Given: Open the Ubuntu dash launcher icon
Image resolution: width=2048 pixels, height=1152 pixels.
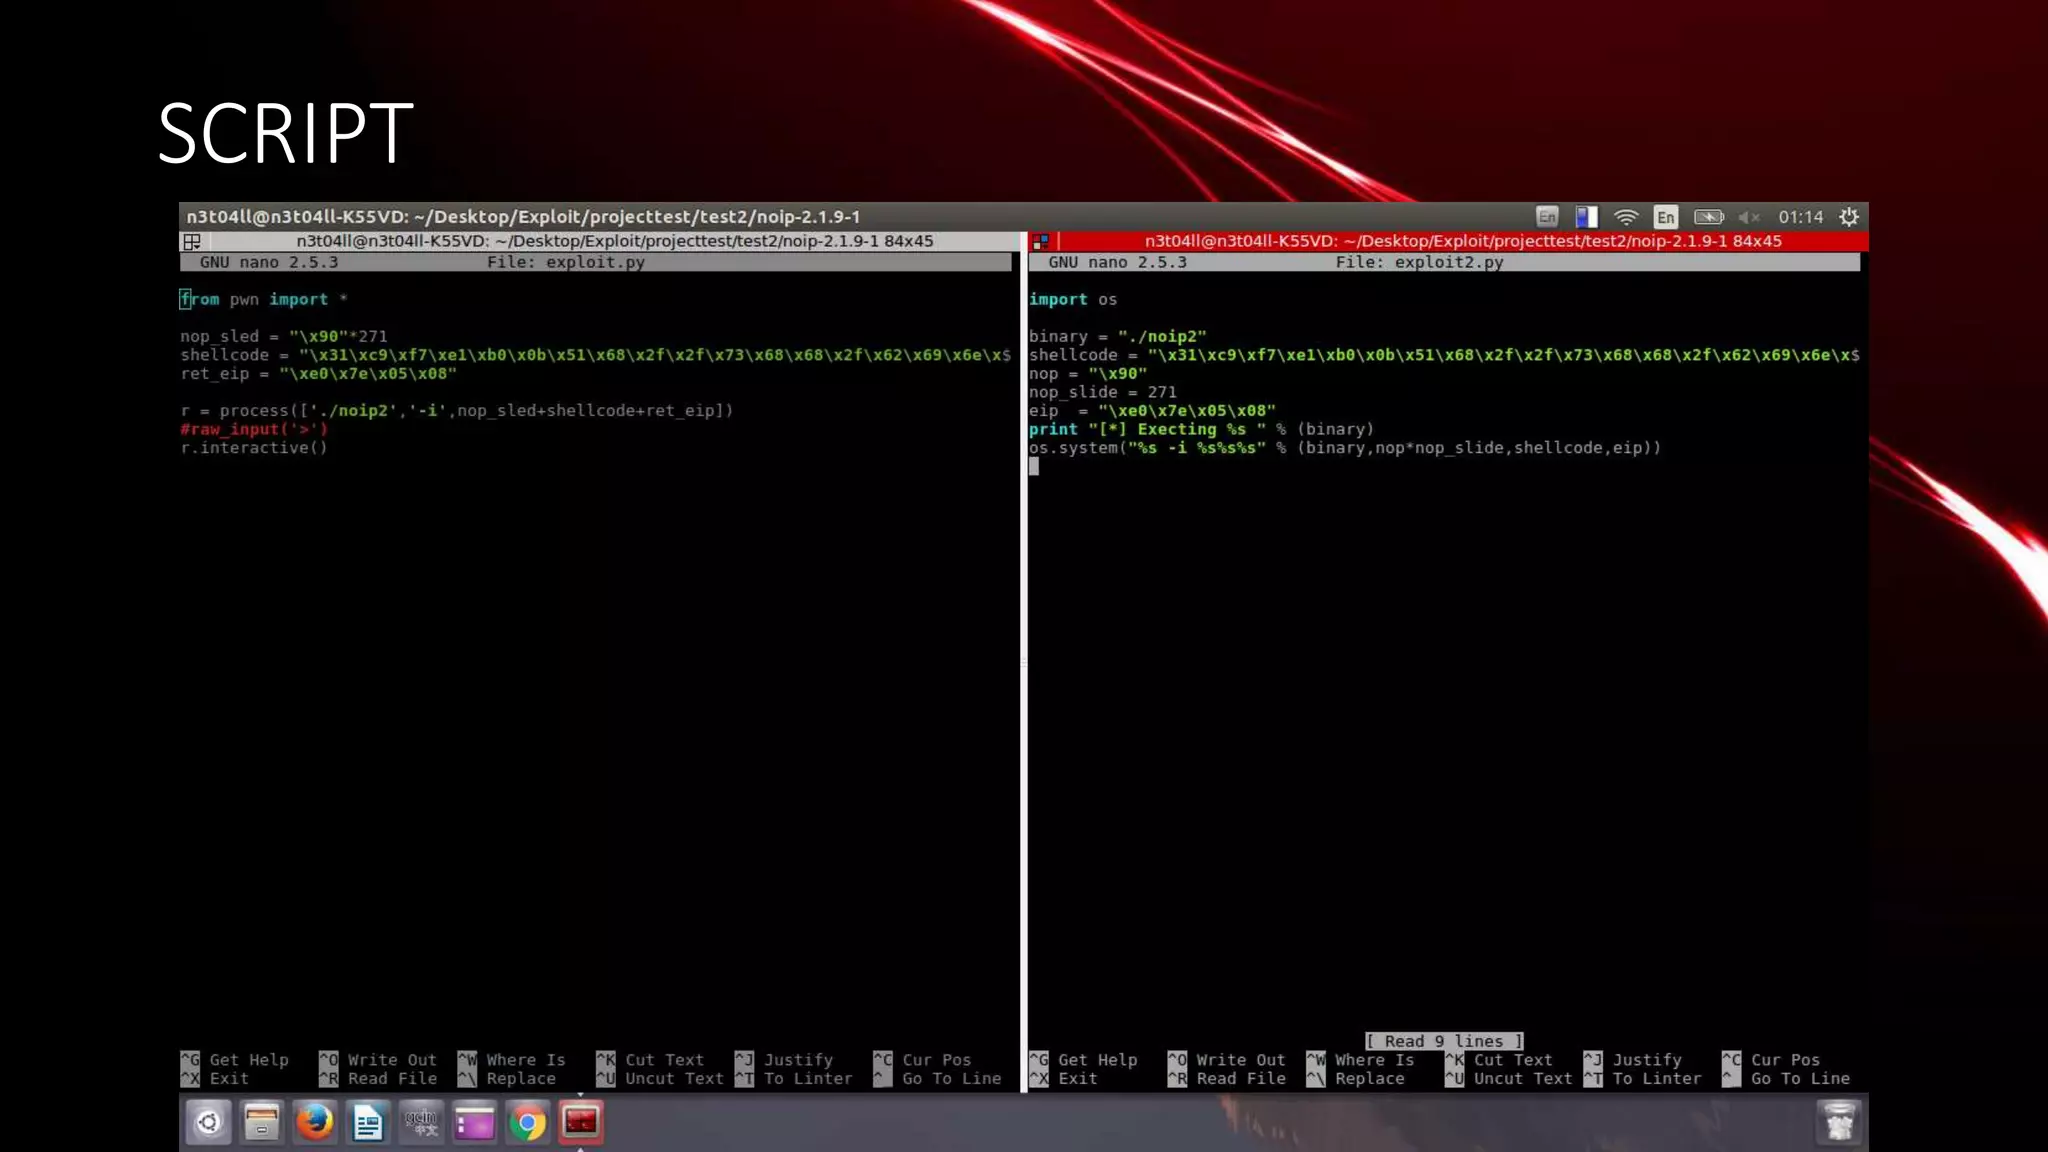Looking at the screenshot, I should pyautogui.click(x=209, y=1123).
